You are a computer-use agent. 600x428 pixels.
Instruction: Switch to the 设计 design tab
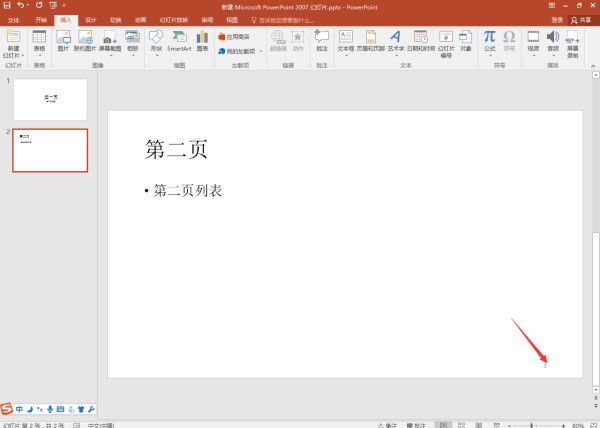click(90, 19)
